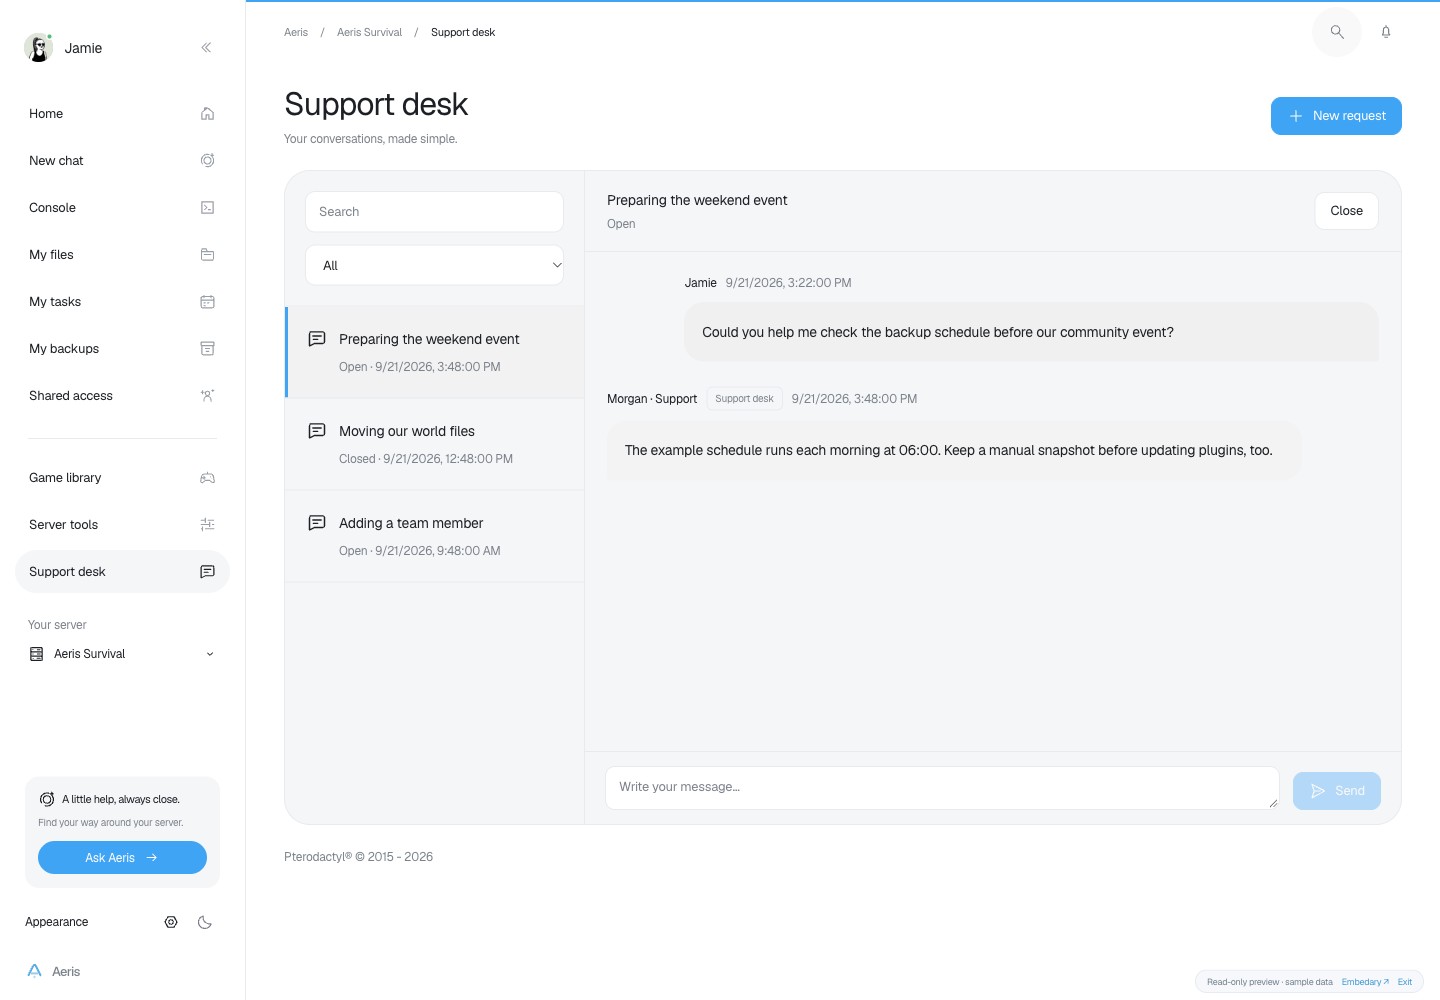Go to My backups
Screen dimensions: 1440x1000
click(122, 348)
